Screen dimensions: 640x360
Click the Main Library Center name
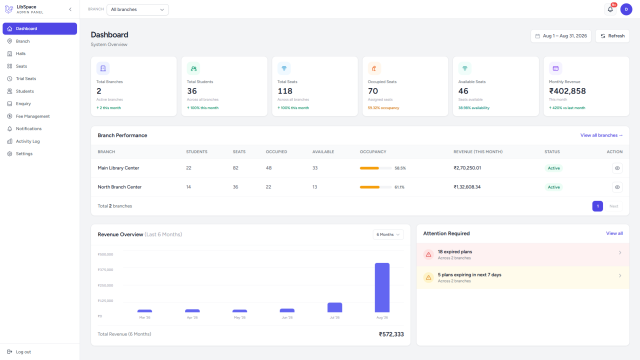click(118, 168)
